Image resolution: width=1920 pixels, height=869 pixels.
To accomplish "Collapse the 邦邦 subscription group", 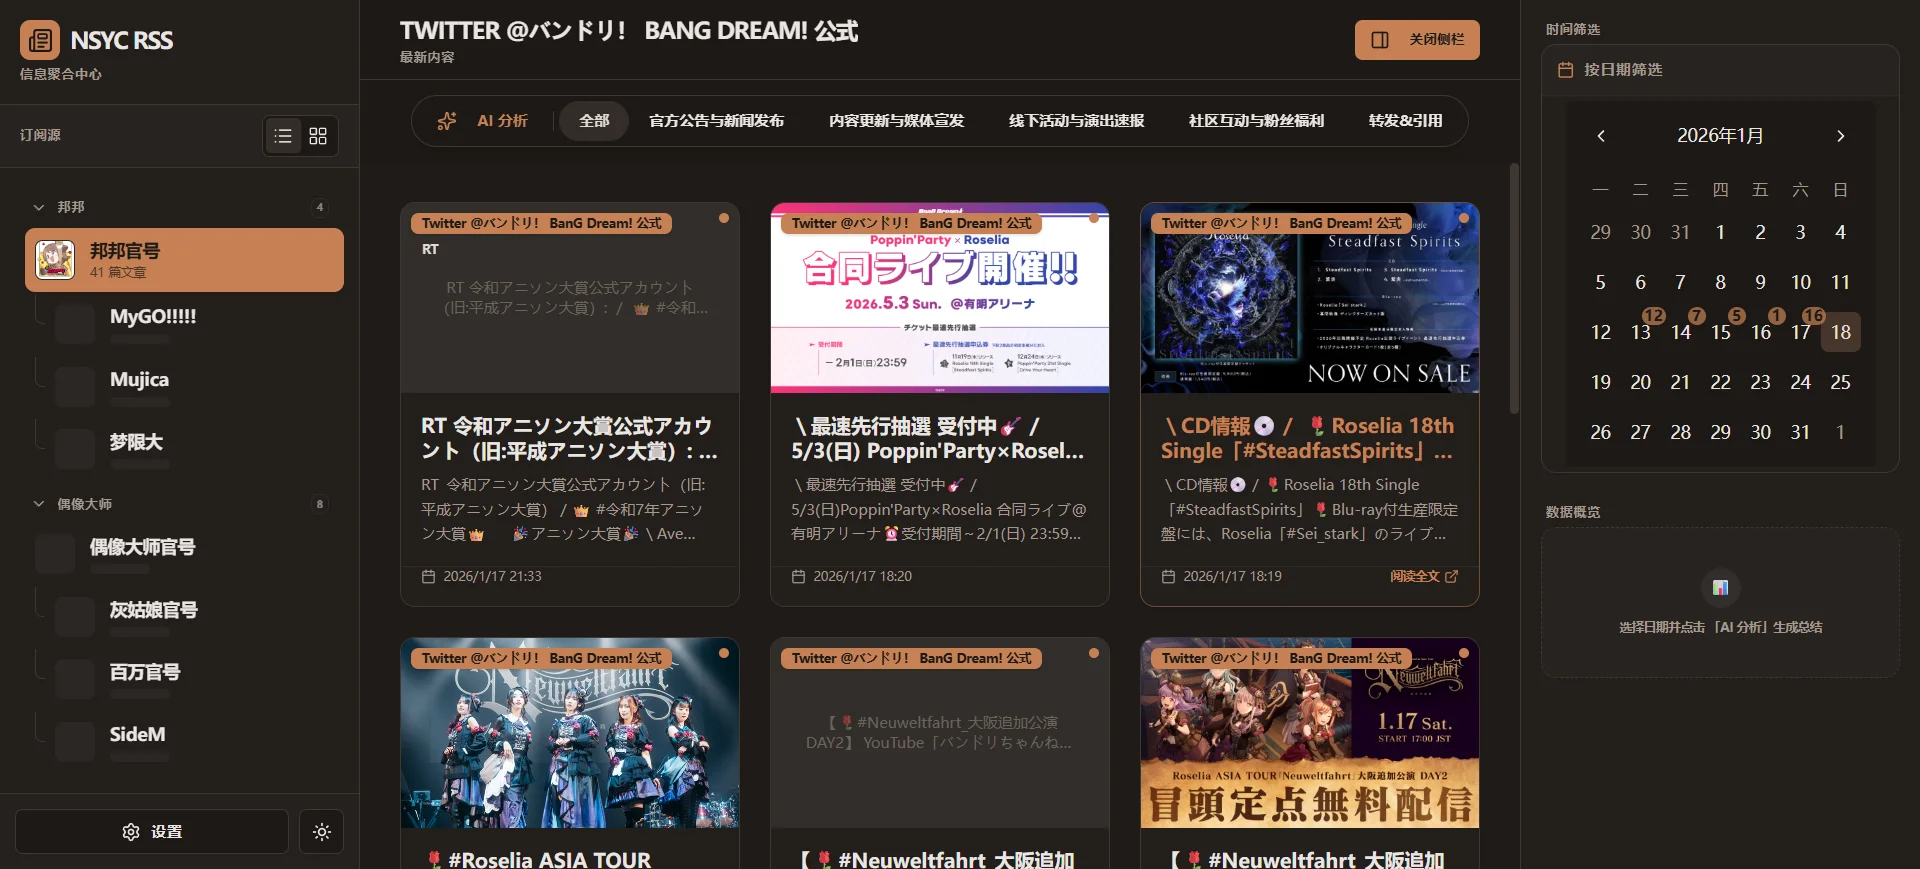I will [39, 207].
